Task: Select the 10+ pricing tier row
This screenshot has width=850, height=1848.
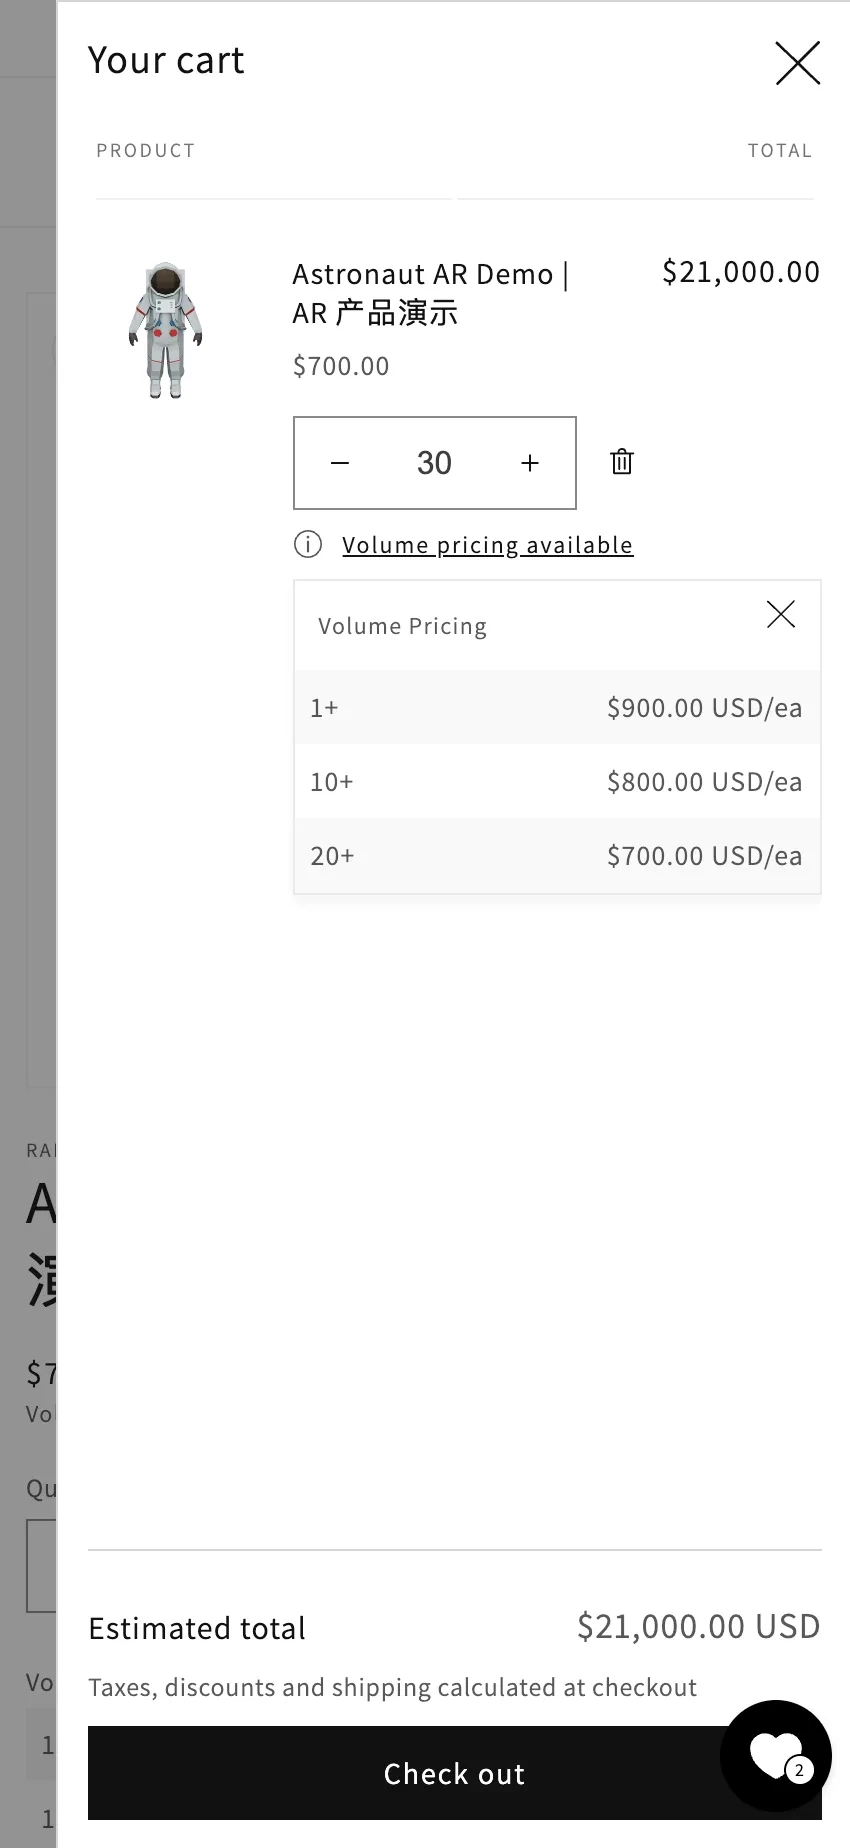Action: tap(556, 781)
